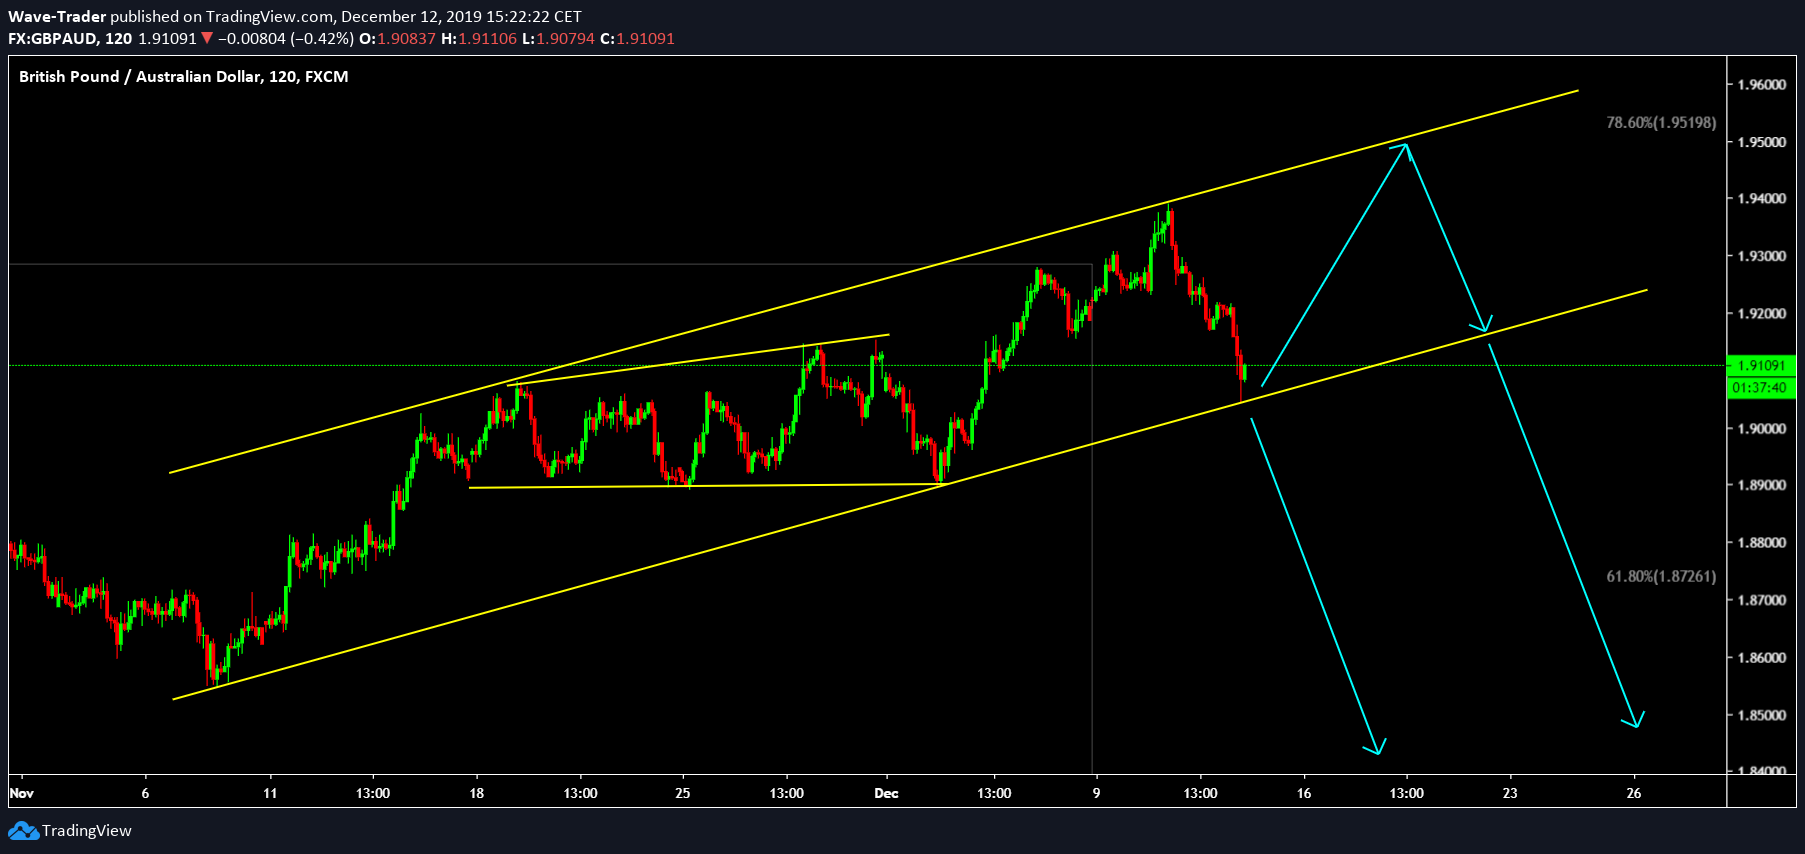Open the TradingView wordmark link
1805x854 pixels.
coord(87,831)
